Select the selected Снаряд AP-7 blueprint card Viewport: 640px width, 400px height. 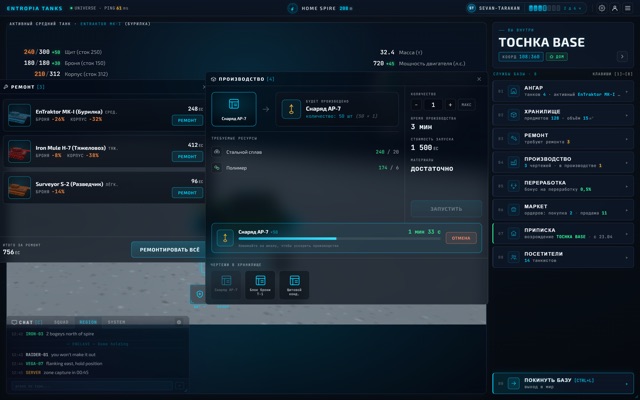(x=234, y=109)
